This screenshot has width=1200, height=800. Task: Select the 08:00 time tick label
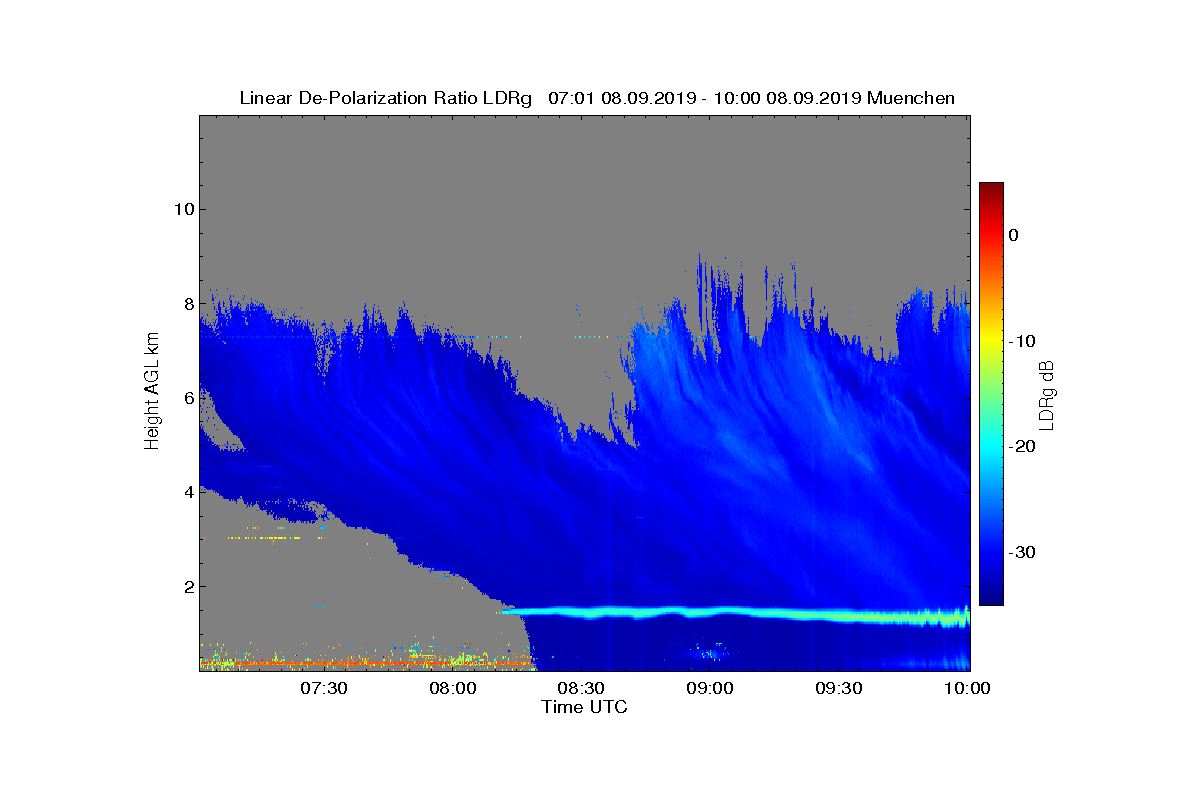(452, 688)
